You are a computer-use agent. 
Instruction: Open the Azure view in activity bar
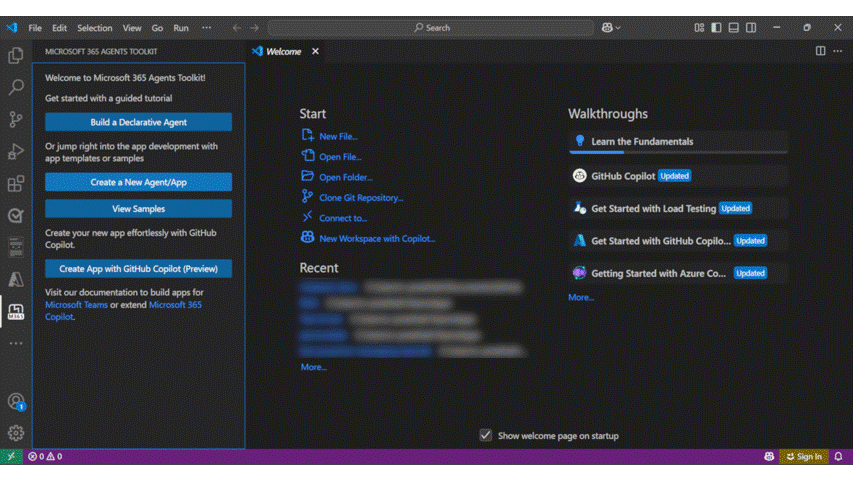16,280
